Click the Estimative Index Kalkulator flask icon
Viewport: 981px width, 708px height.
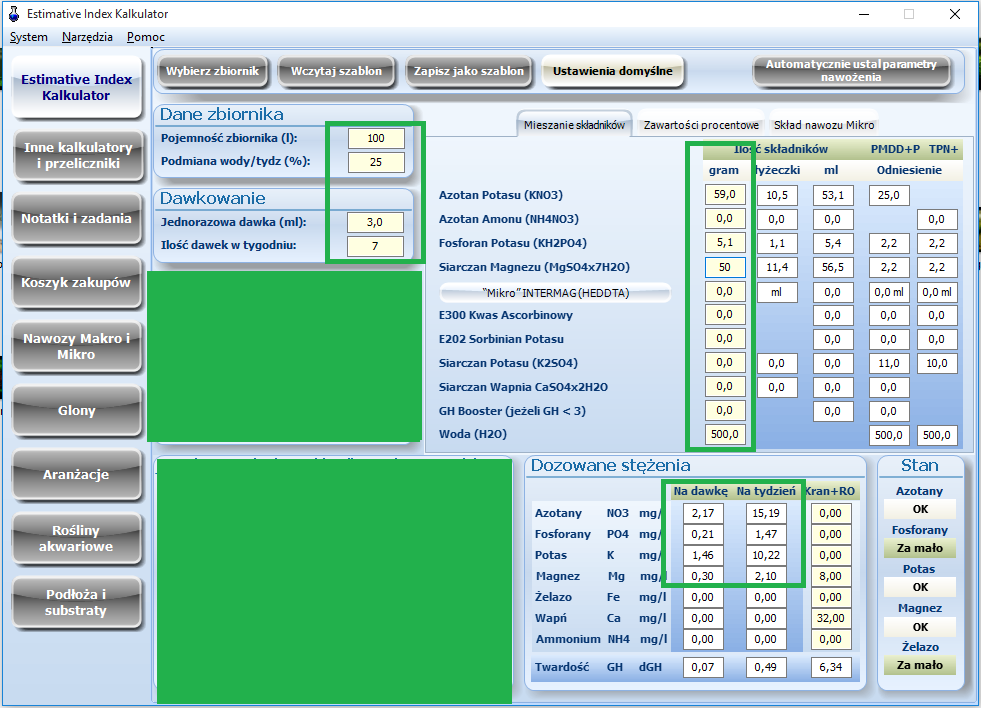point(14,13)
